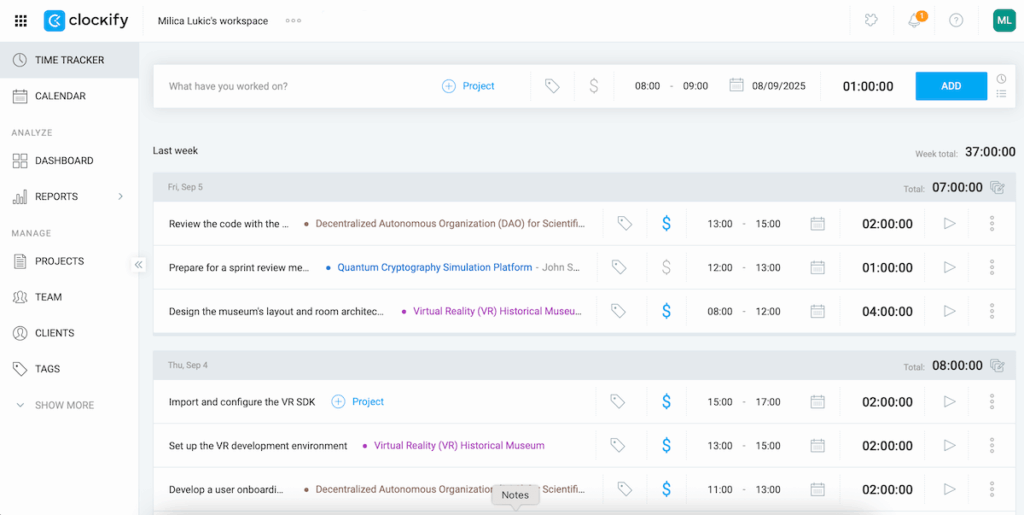Viewport: 1024px width, 515px height.
Task: Open date picker showing 08/09/2025
Action: pyautogui.click(x=768, y=86)
